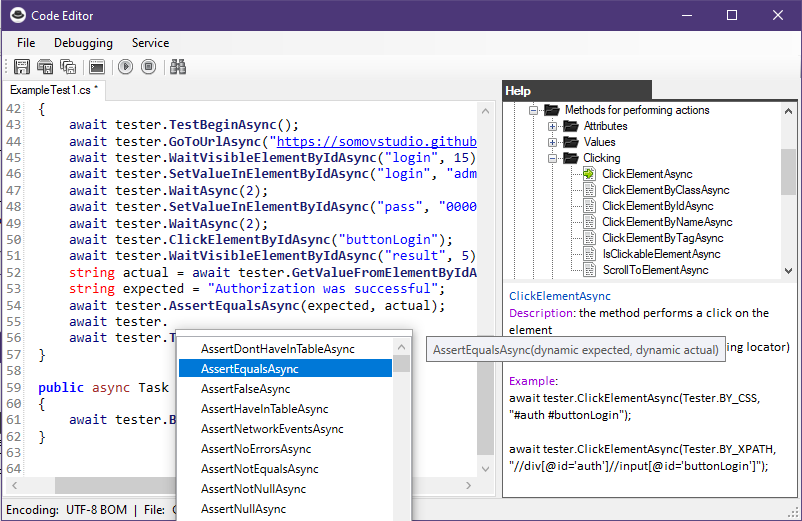
Task: Click the Save file toolbar icon
Action: click(21, 67)
